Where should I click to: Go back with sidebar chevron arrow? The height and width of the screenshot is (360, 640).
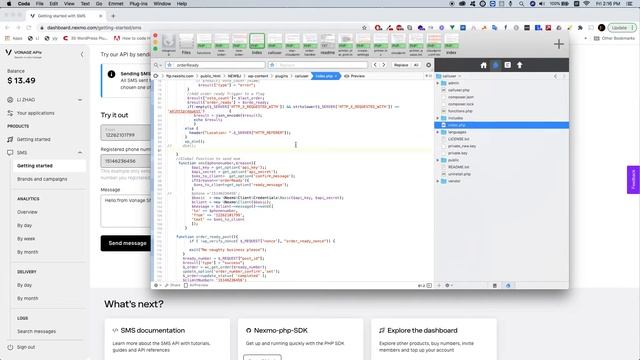tap(556, 76)
